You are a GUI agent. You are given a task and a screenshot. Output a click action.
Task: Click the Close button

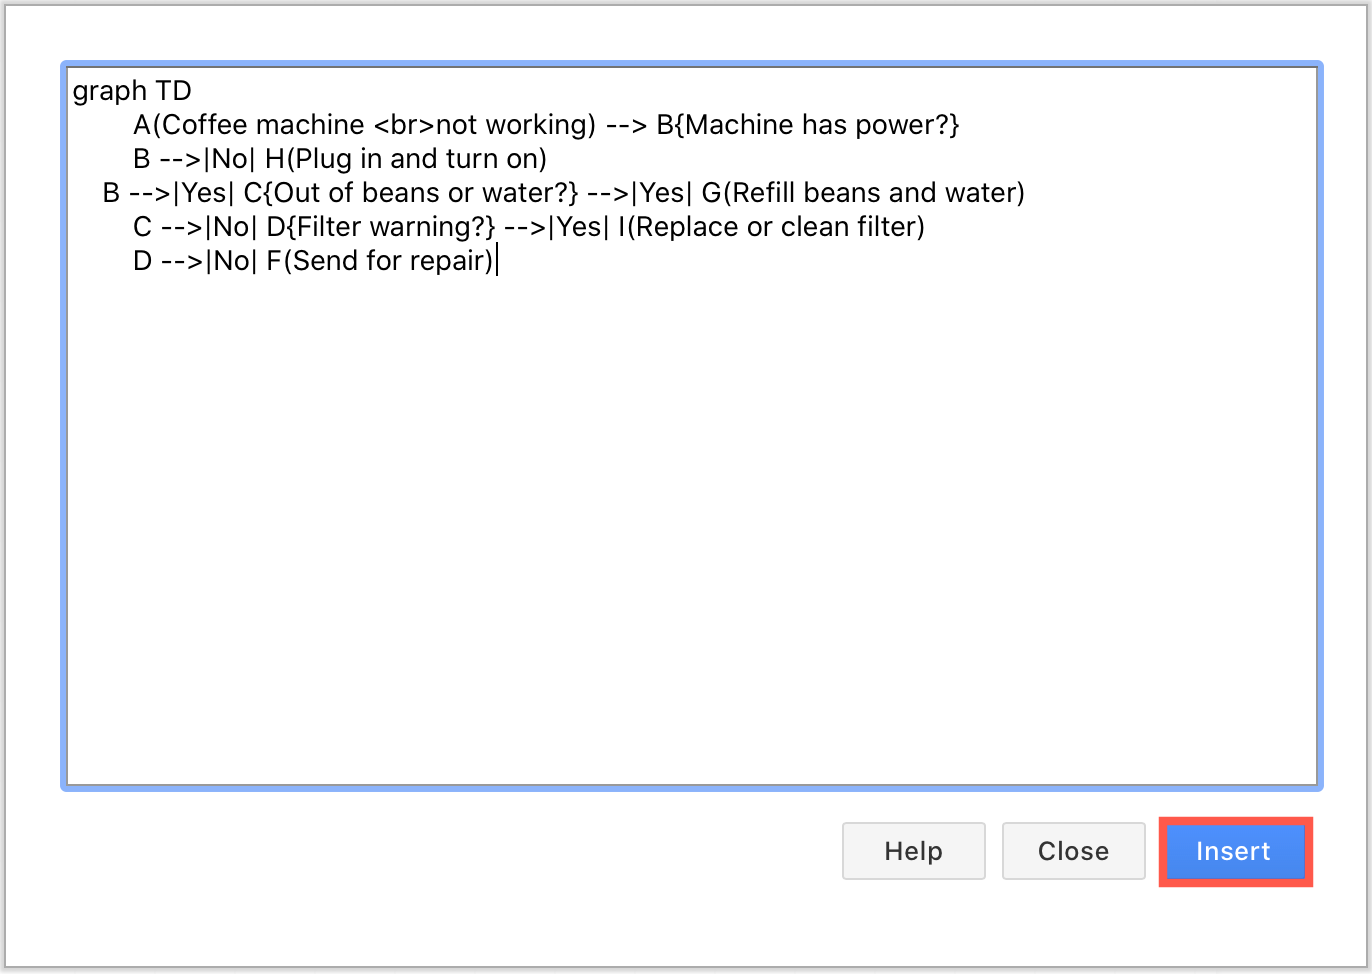(x=1073, y=851)
